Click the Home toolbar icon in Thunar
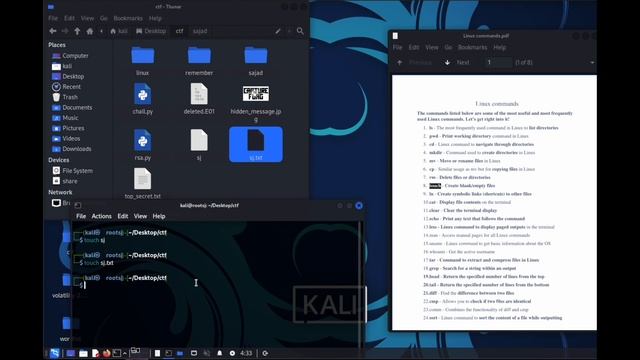 click(x=90, y=31)
